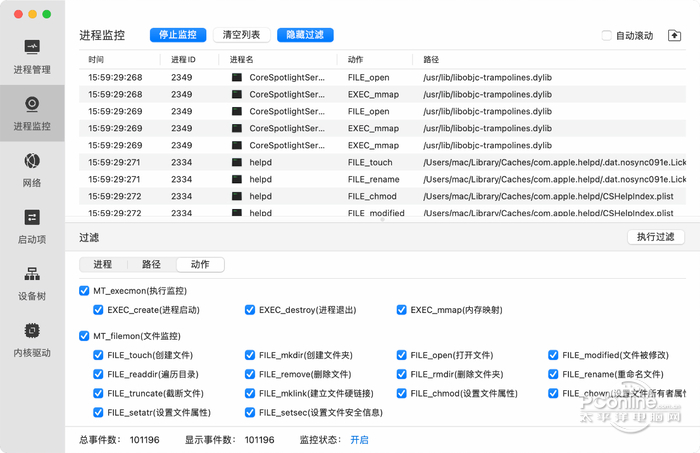This screenshot has width=700, height=453.
Task: Uncheck FILE_chmod(设置文件属性) filter
Action: (x=401, y=393)
